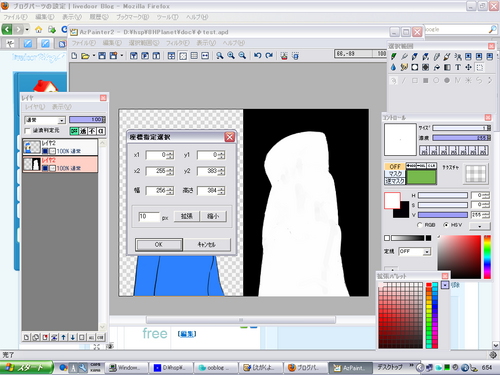Viewport: 500px width, 375px height.
Task: Click the checkerboard canvas display toolbar icon
Action: tap(183, 56)
